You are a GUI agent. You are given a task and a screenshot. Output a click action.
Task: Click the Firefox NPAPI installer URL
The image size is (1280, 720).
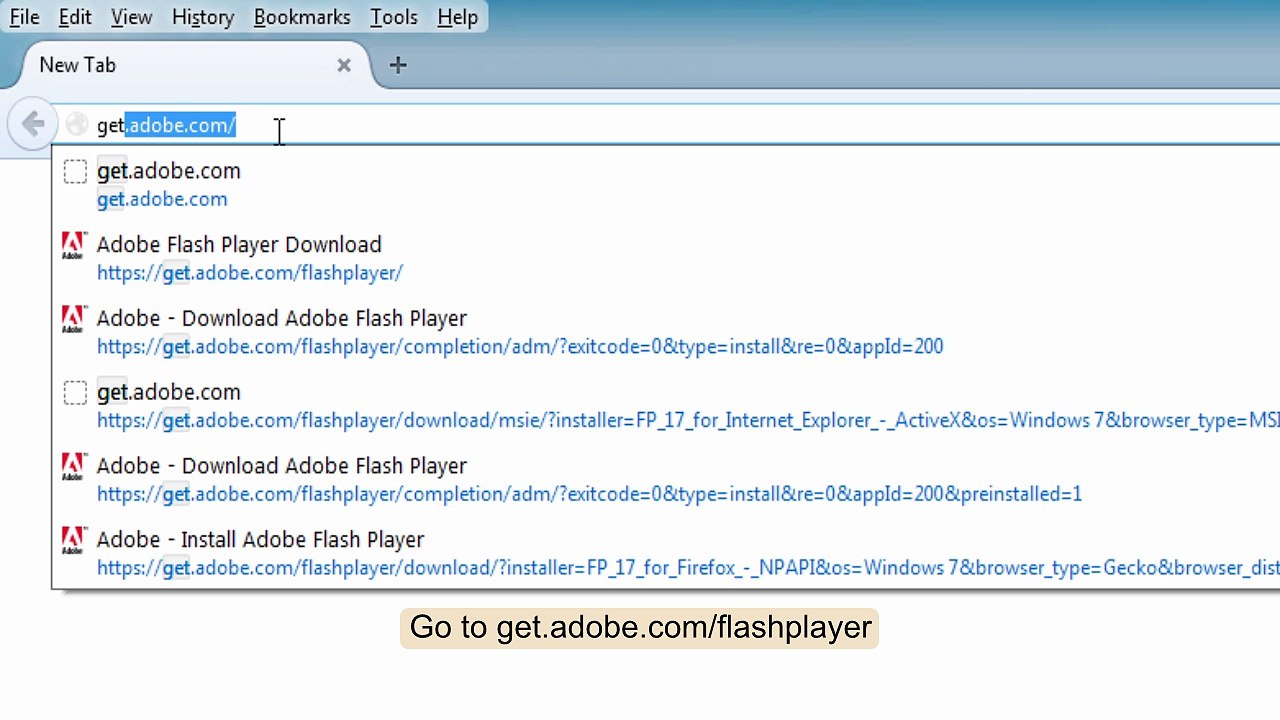point(688,568)
